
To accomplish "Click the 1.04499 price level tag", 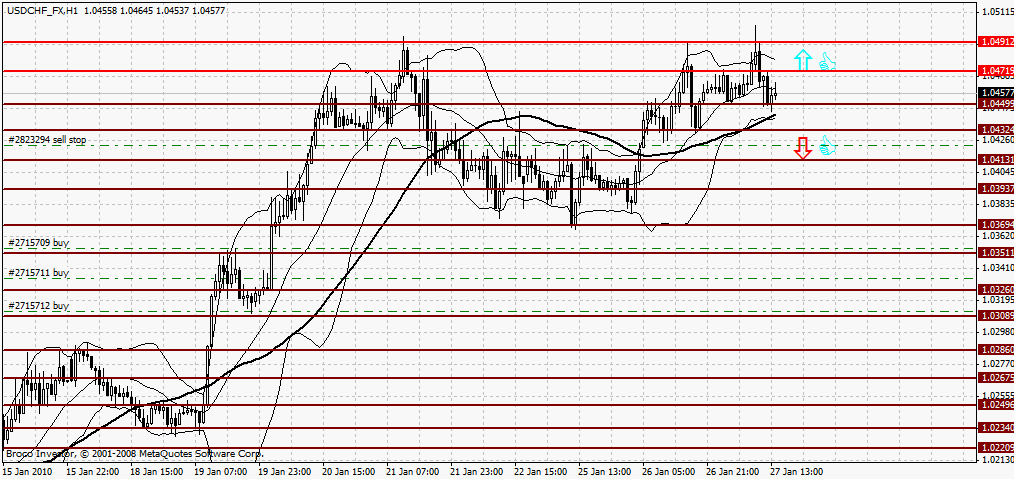I will pos(997,103).
